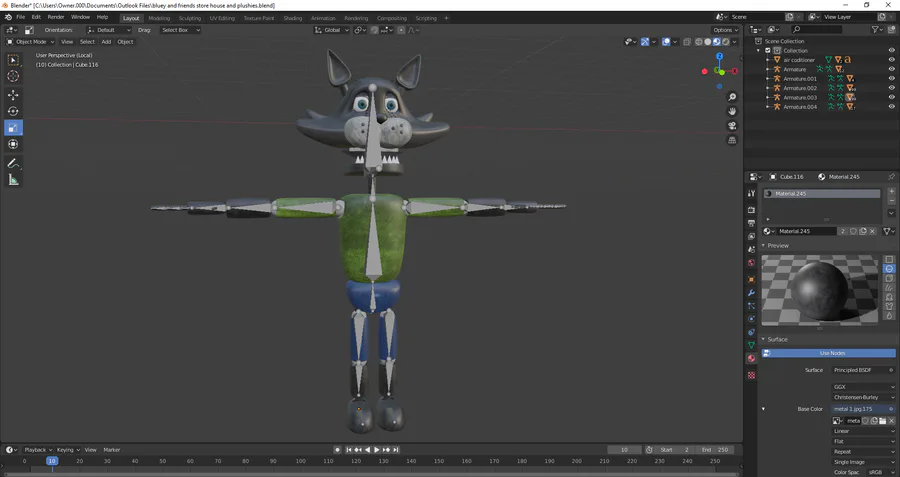This screenshot has width=900, height=477.
Task: Select the Transform tool
Action: click(x=13, y=144)
